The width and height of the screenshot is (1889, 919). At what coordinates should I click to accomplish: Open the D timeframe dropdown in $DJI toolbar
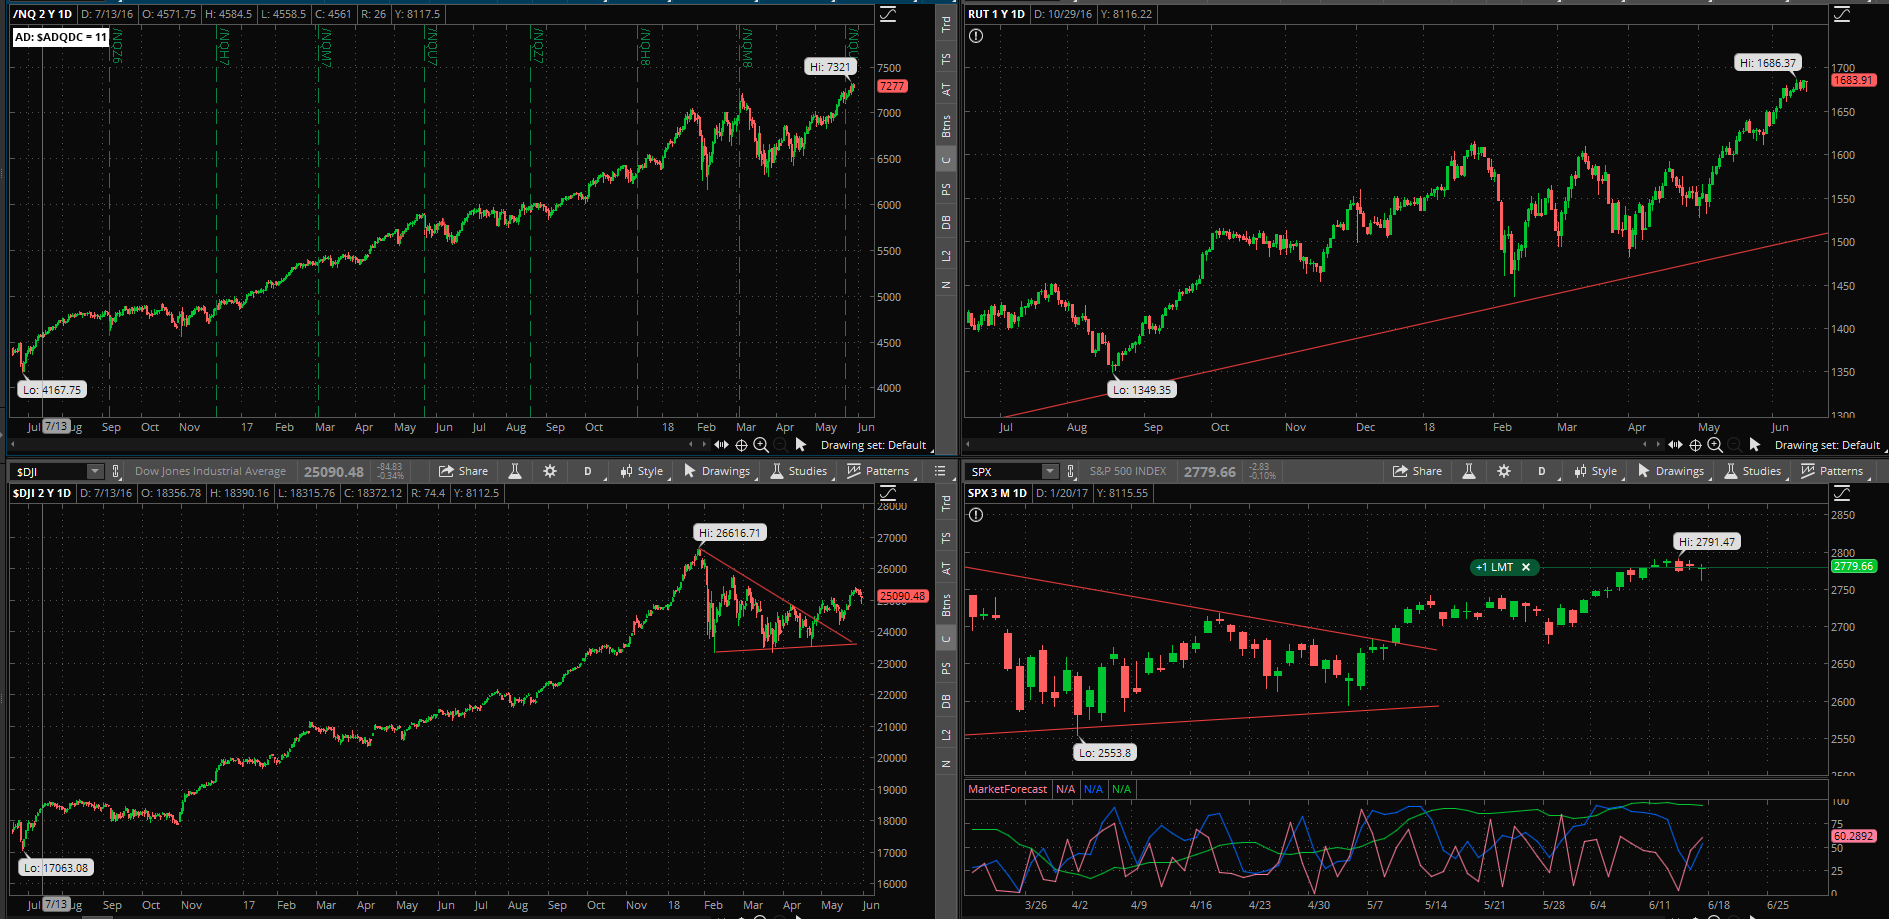588,471
